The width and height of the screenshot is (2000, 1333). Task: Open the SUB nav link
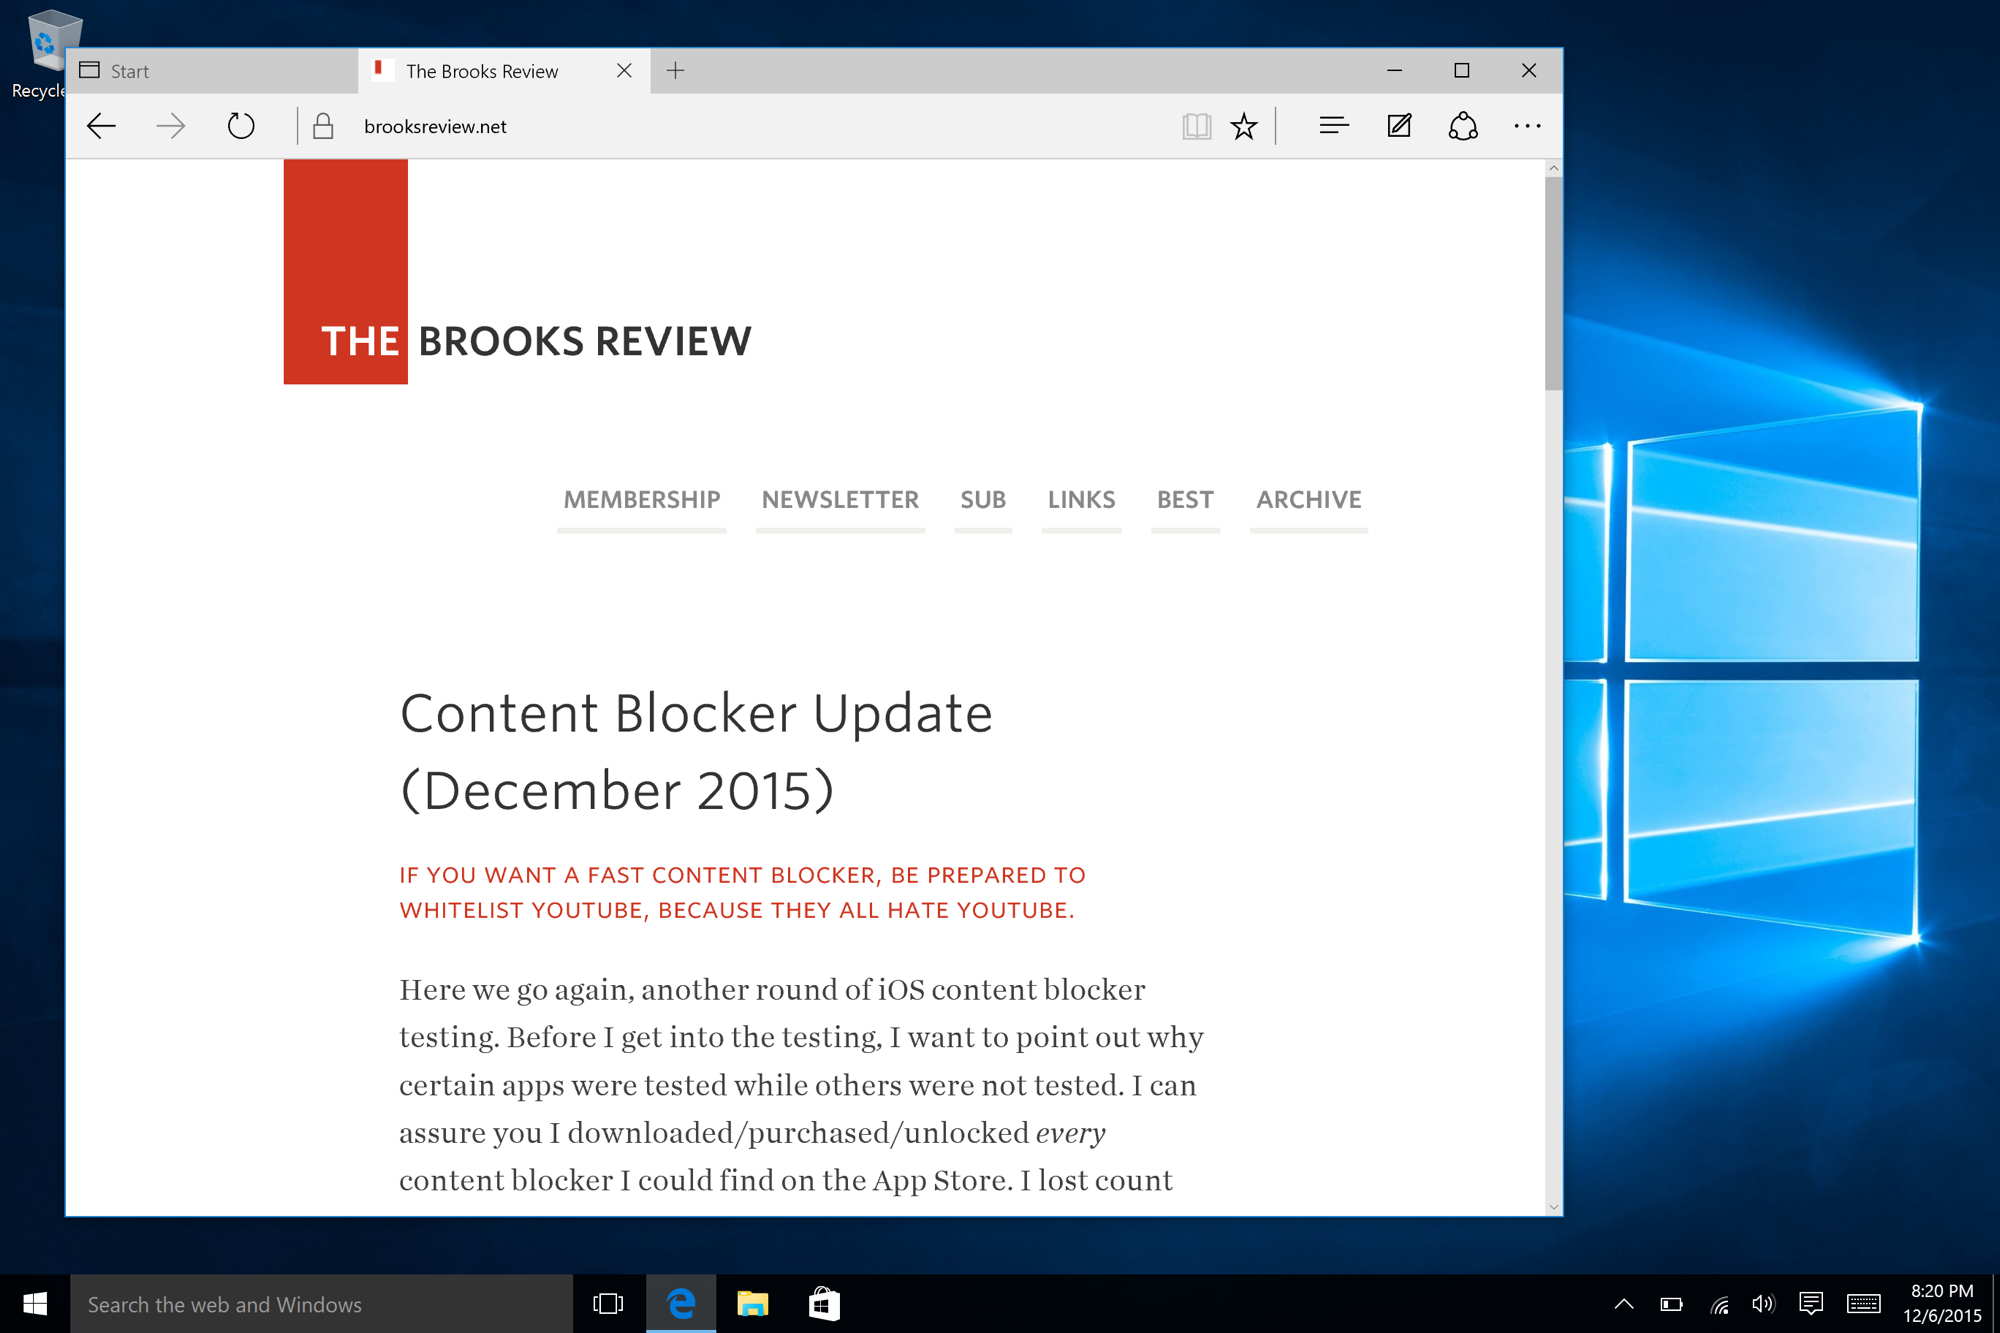[x=983, y=500]
